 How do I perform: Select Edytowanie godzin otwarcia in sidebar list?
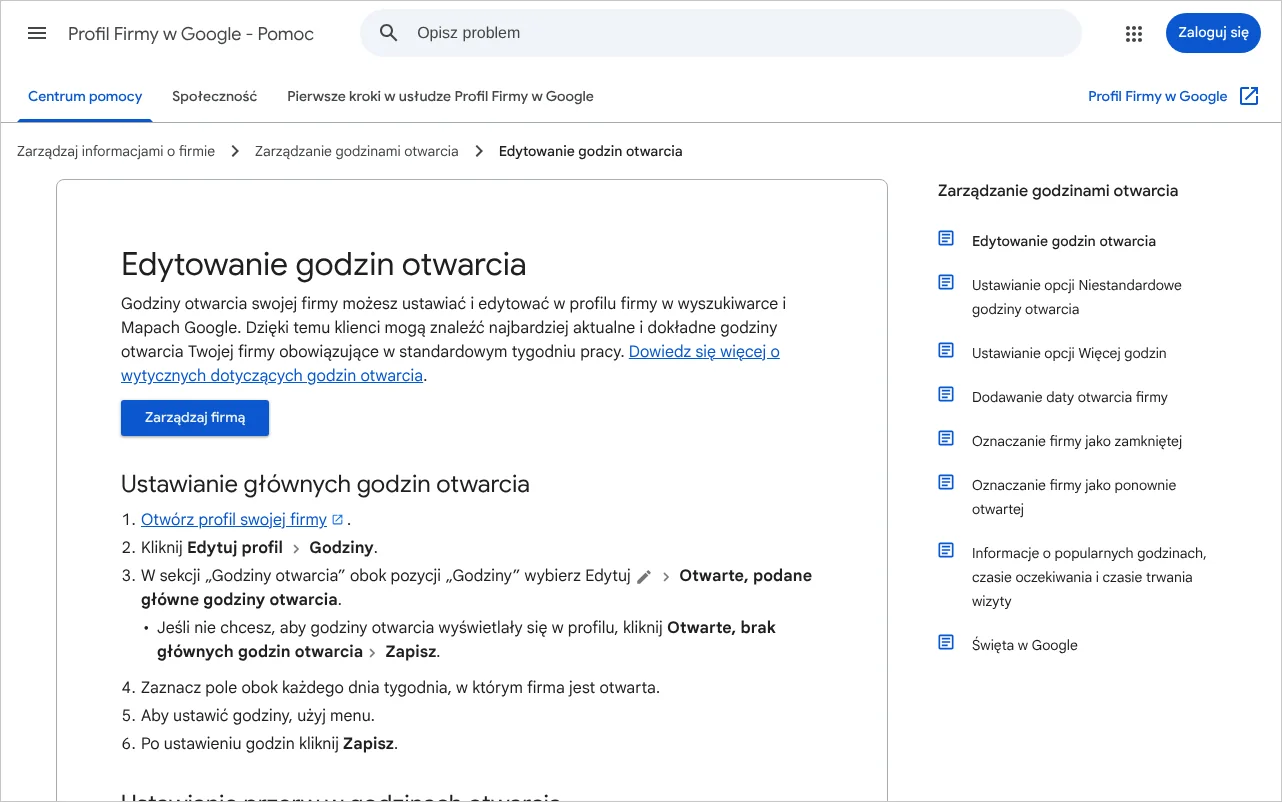tap(1064, 241)
